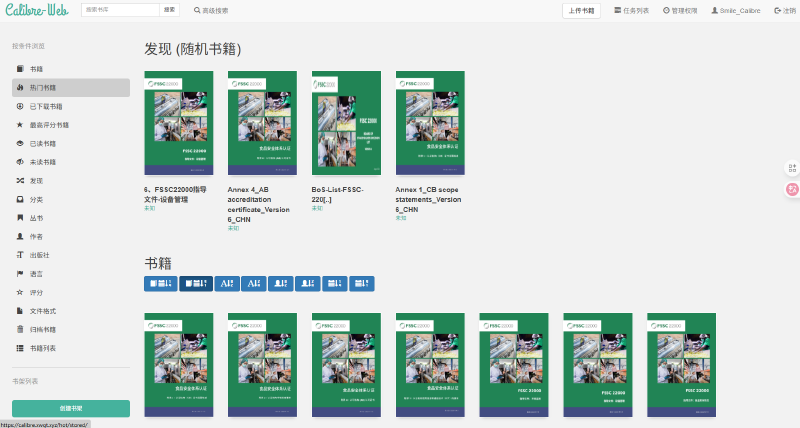Click the pink round icon at right edge
The height and width of the screenshot is (428, 800).
792,190
